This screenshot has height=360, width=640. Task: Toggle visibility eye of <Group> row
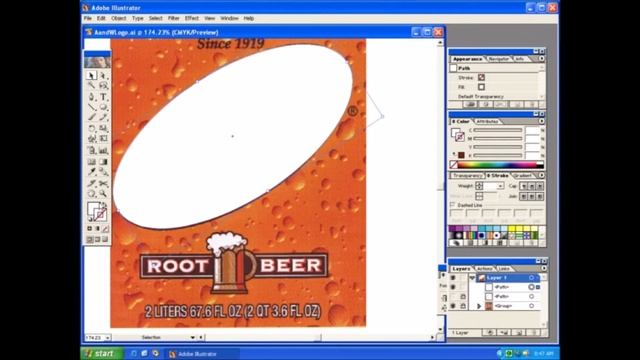pyautogui.click(x=453, y=306)
